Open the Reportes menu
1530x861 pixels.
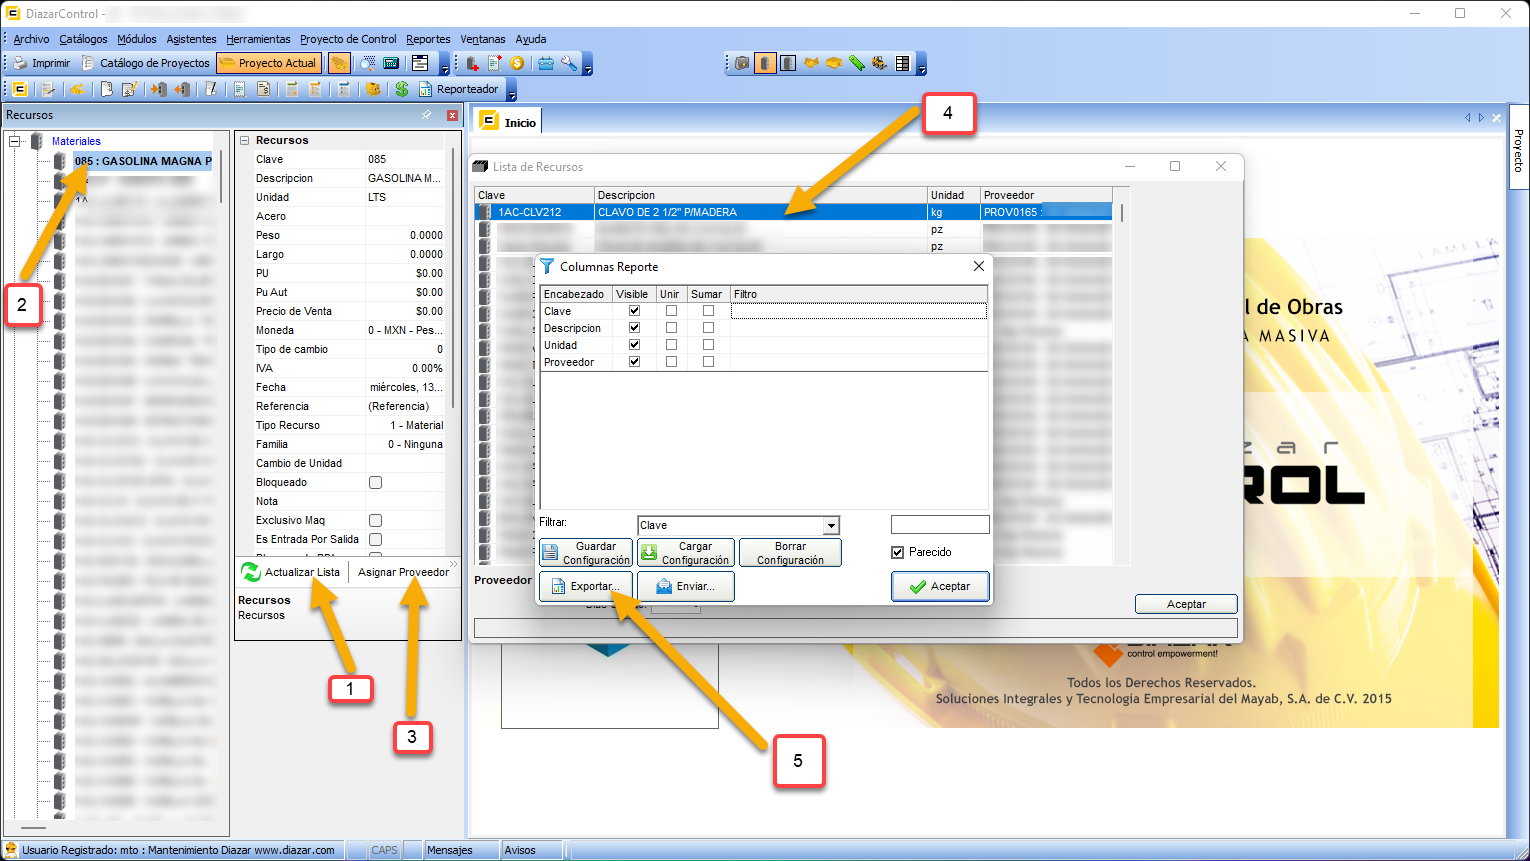[428, 39]
